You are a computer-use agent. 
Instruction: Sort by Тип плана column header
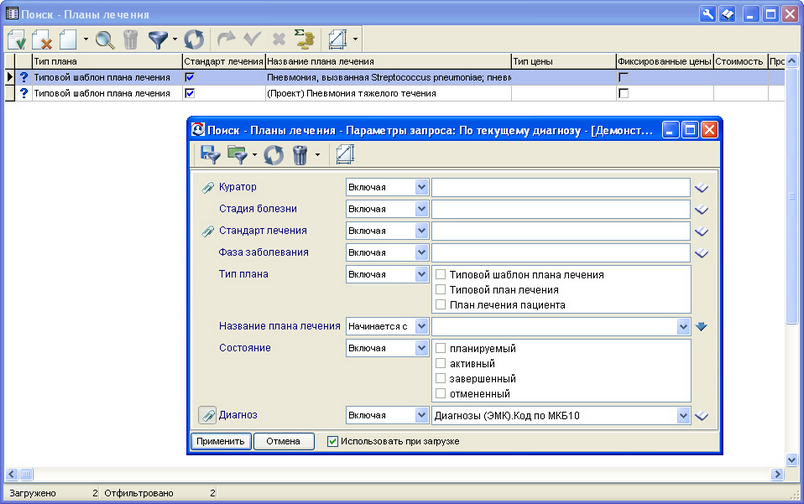107,61
